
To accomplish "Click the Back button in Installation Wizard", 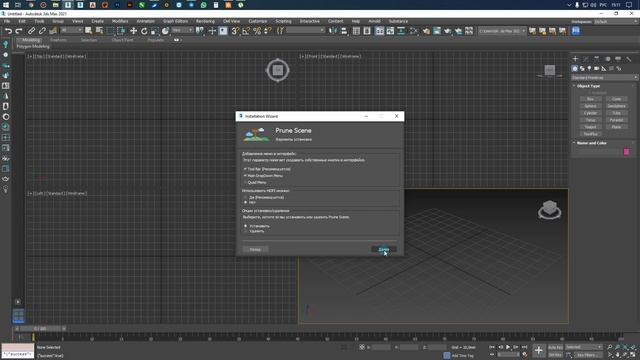I will (256, 249).
